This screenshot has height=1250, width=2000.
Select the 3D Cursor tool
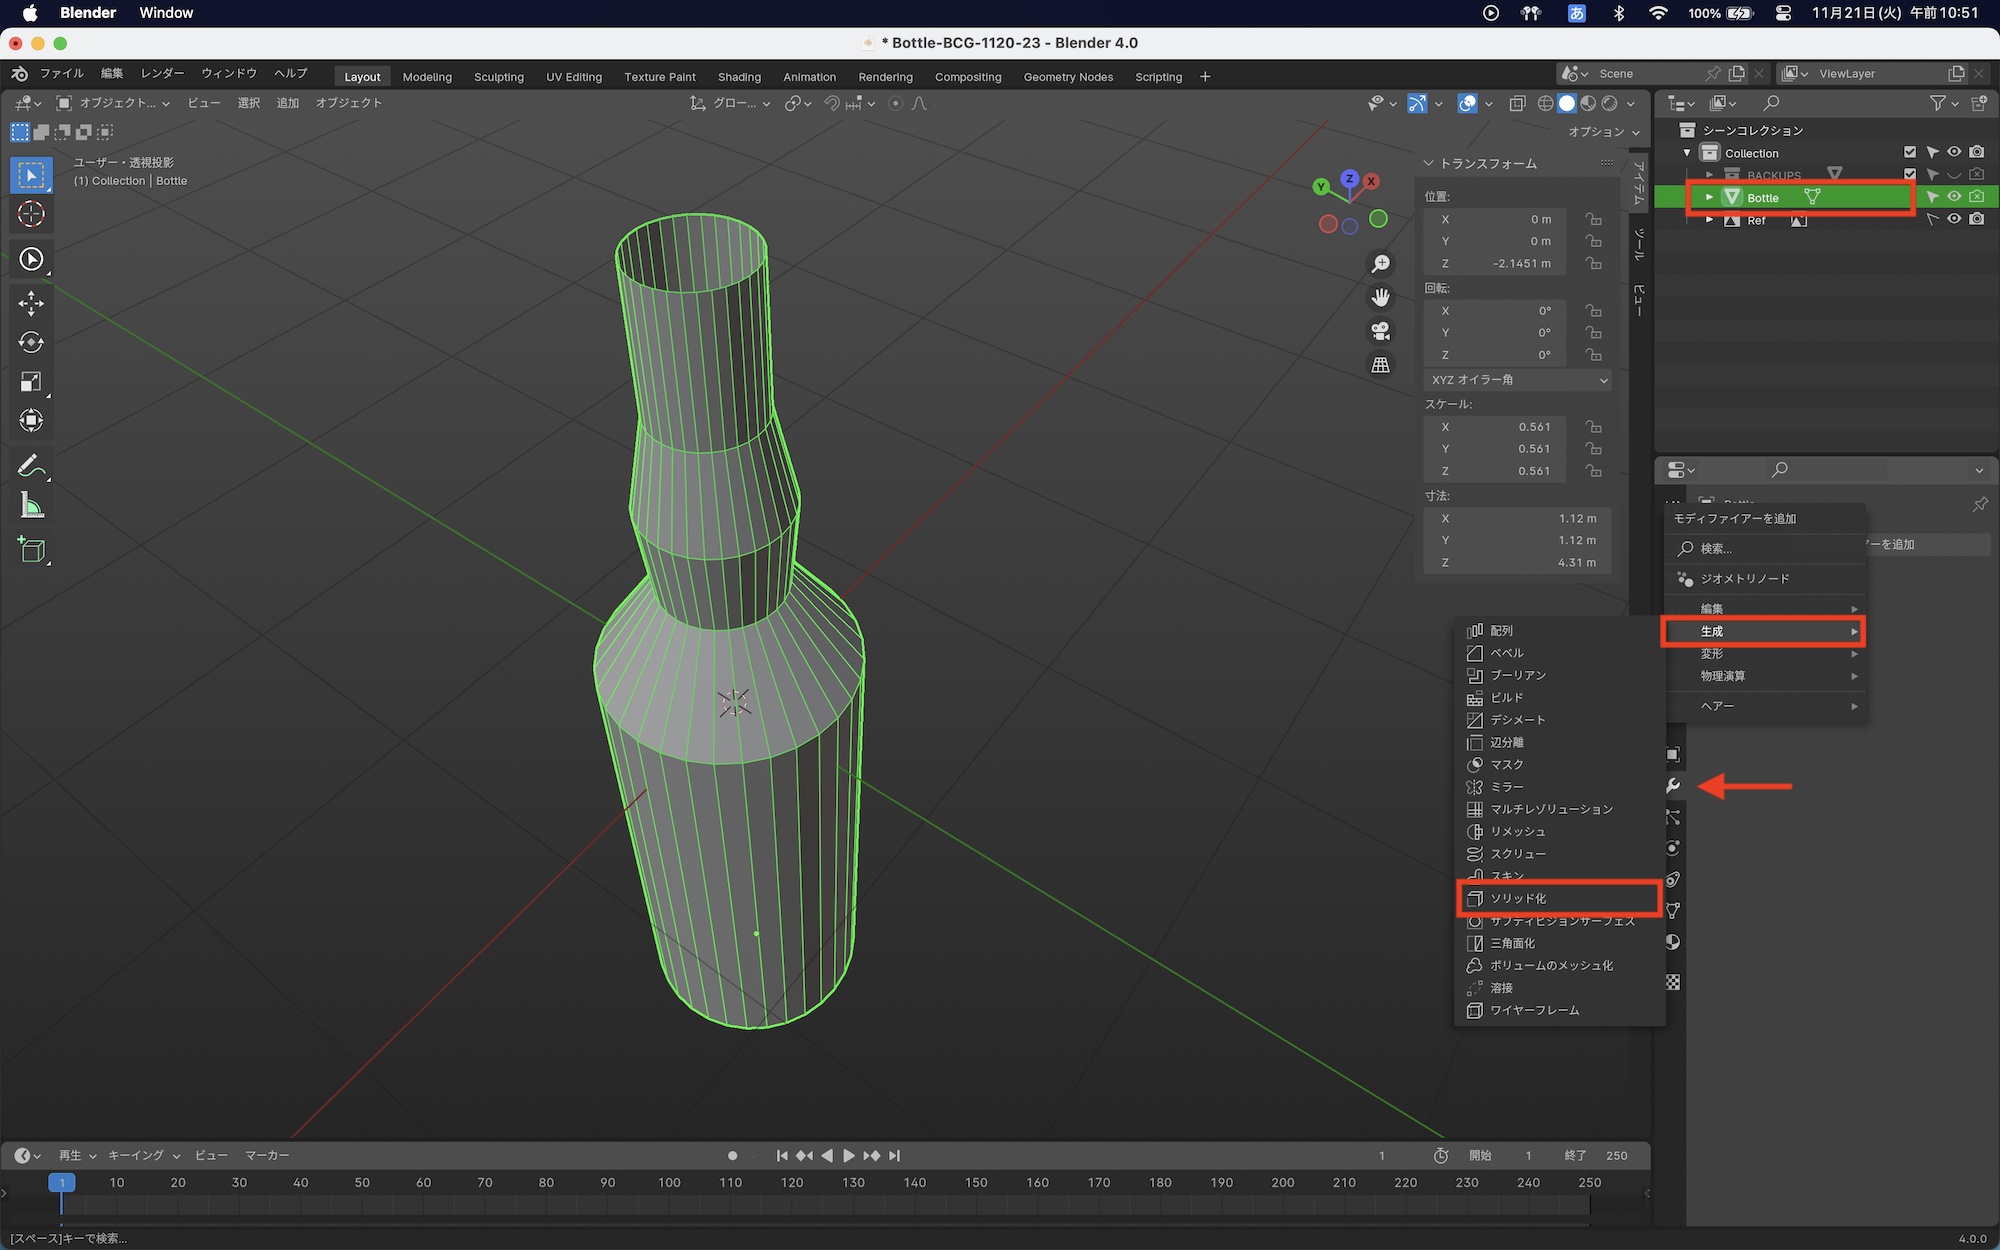31,214
